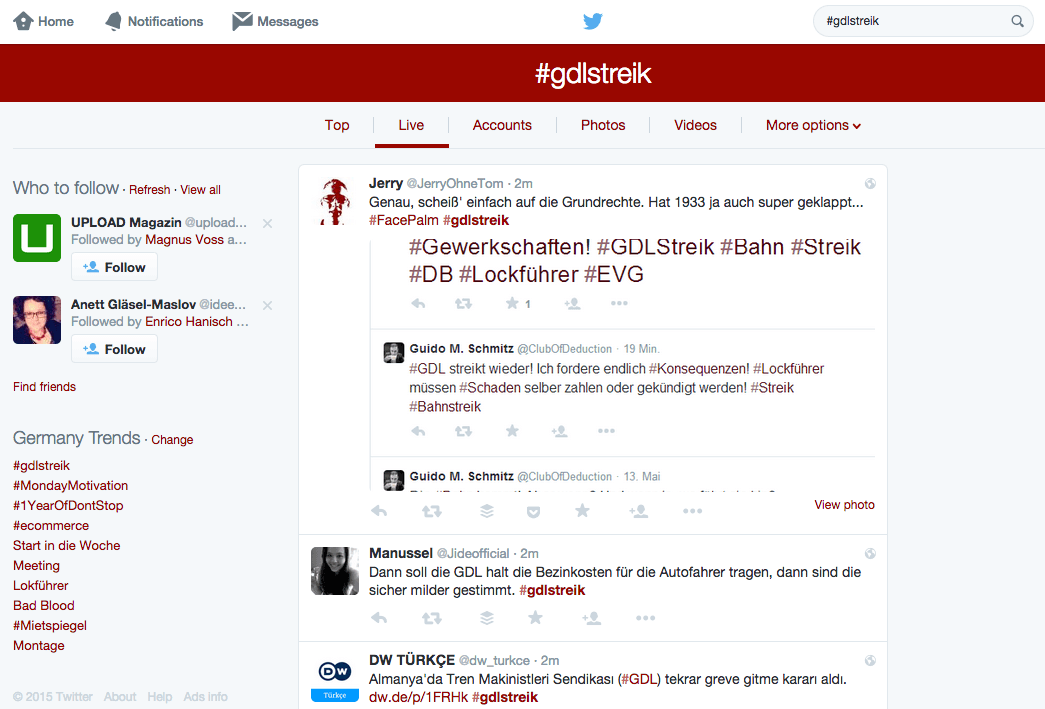Follow user from the embedded #Gewerkschaften tweet
1045x709 pixels.
pyautogui.click(x=572, y=304)
